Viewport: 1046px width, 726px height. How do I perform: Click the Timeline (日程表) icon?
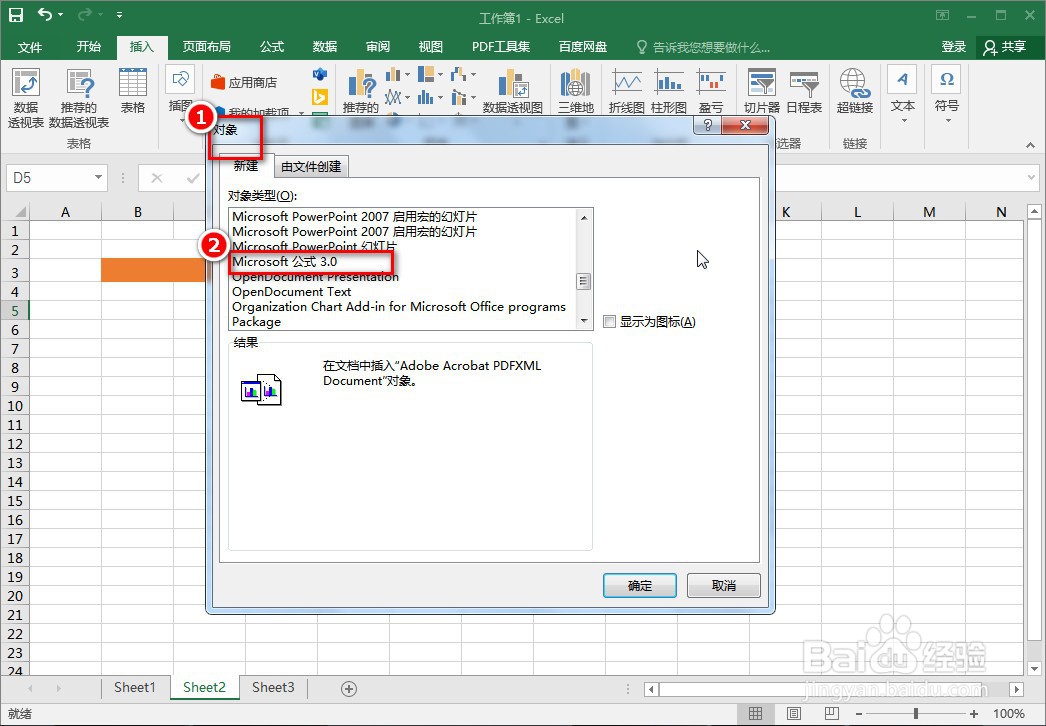point(804,91)
